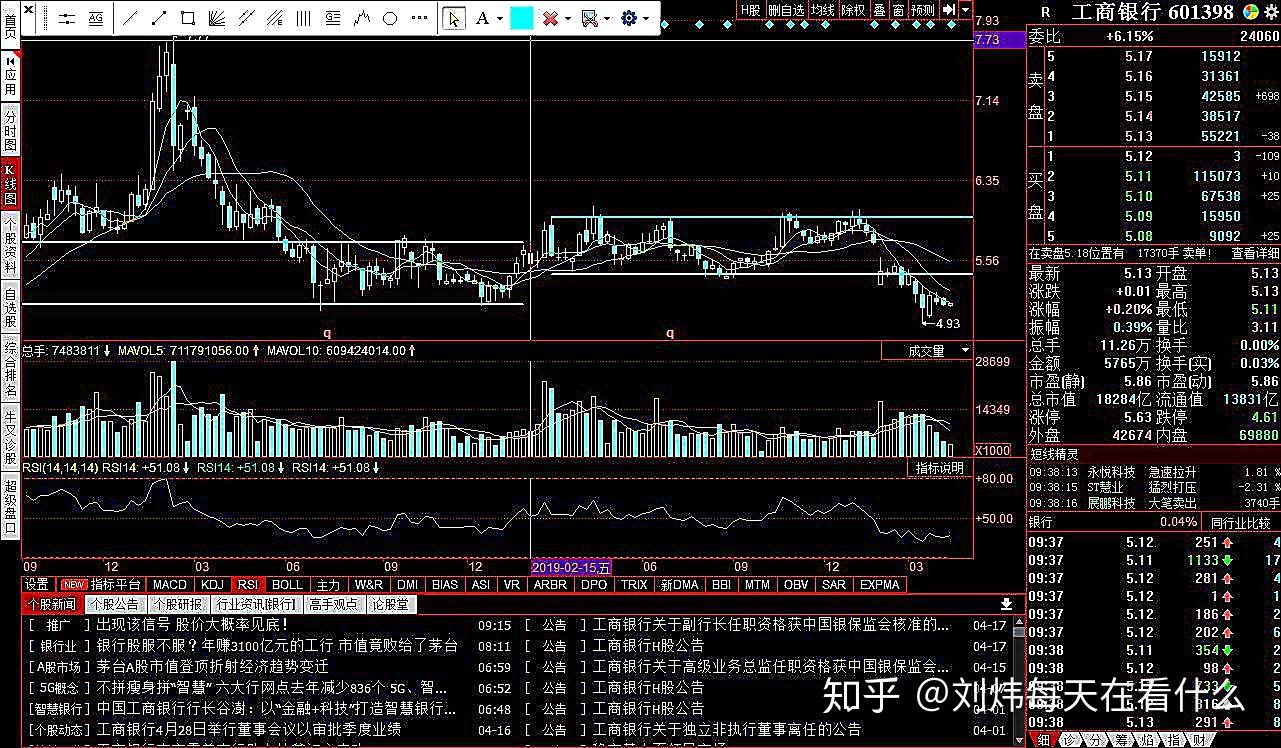Toggle the 叠 overlay option
This screenshot has width=1281, height=748.
879,10
